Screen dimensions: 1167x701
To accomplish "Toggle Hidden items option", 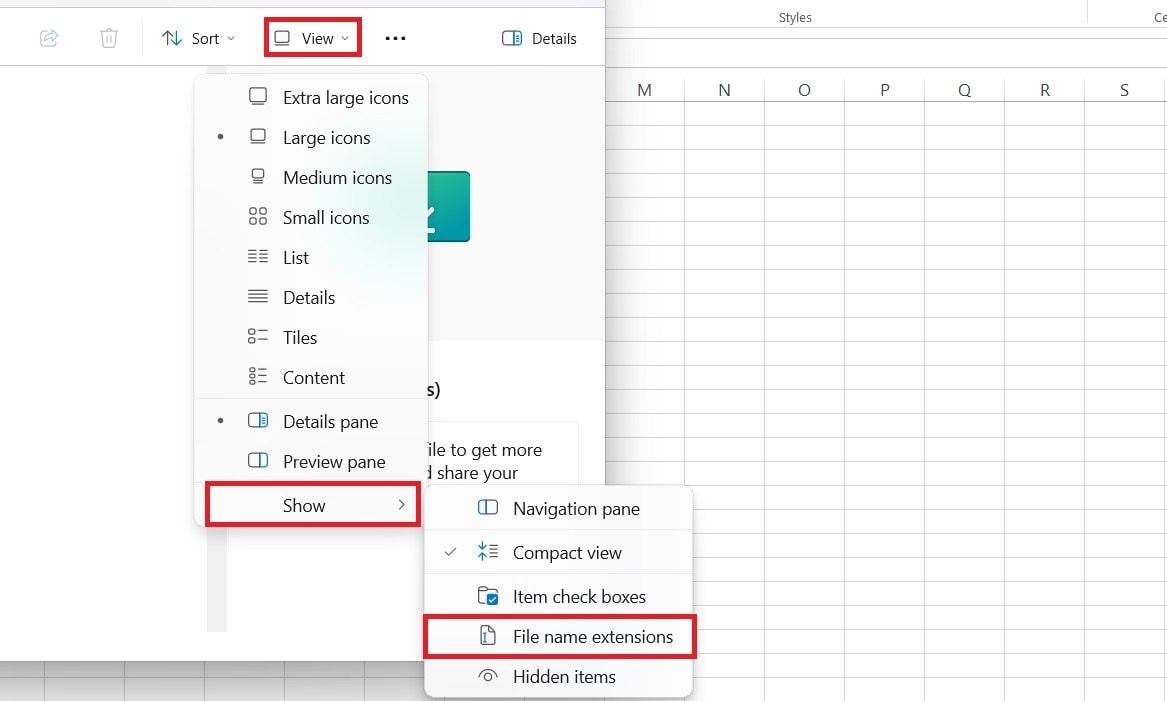I will coord(558,677).
